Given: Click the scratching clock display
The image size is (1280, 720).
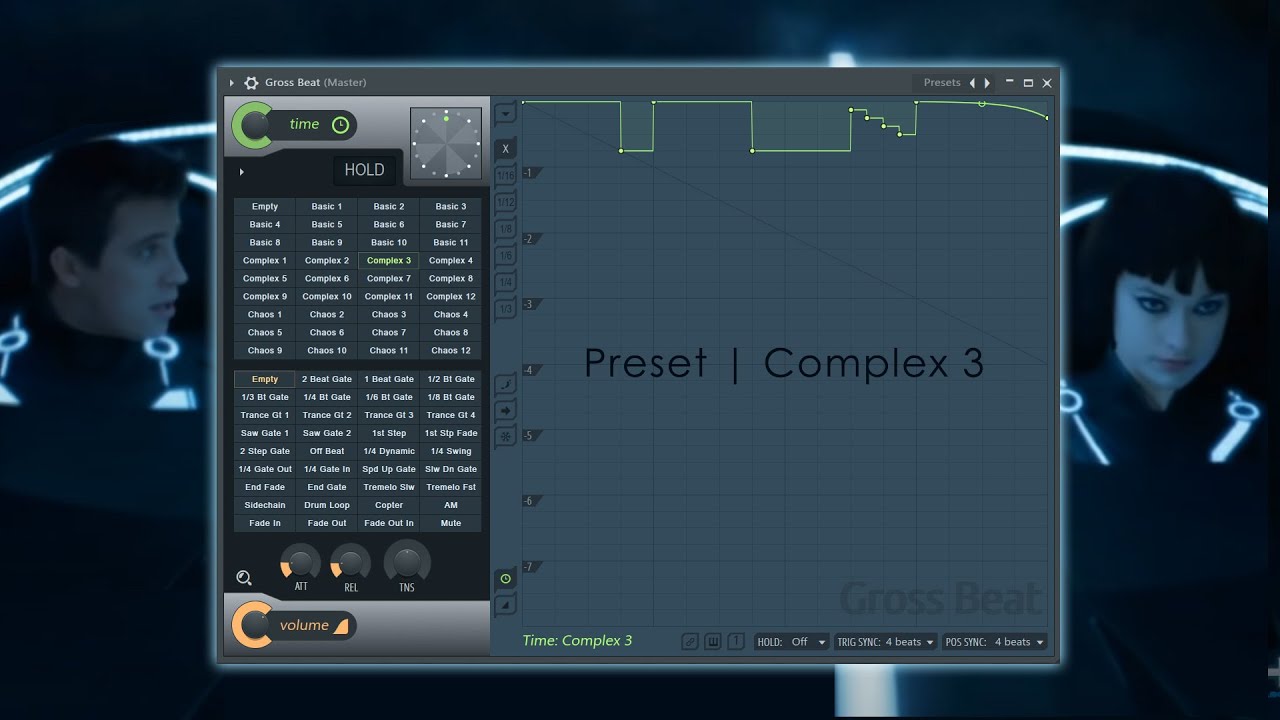Looking at the screenshot, I should [446, 144].
